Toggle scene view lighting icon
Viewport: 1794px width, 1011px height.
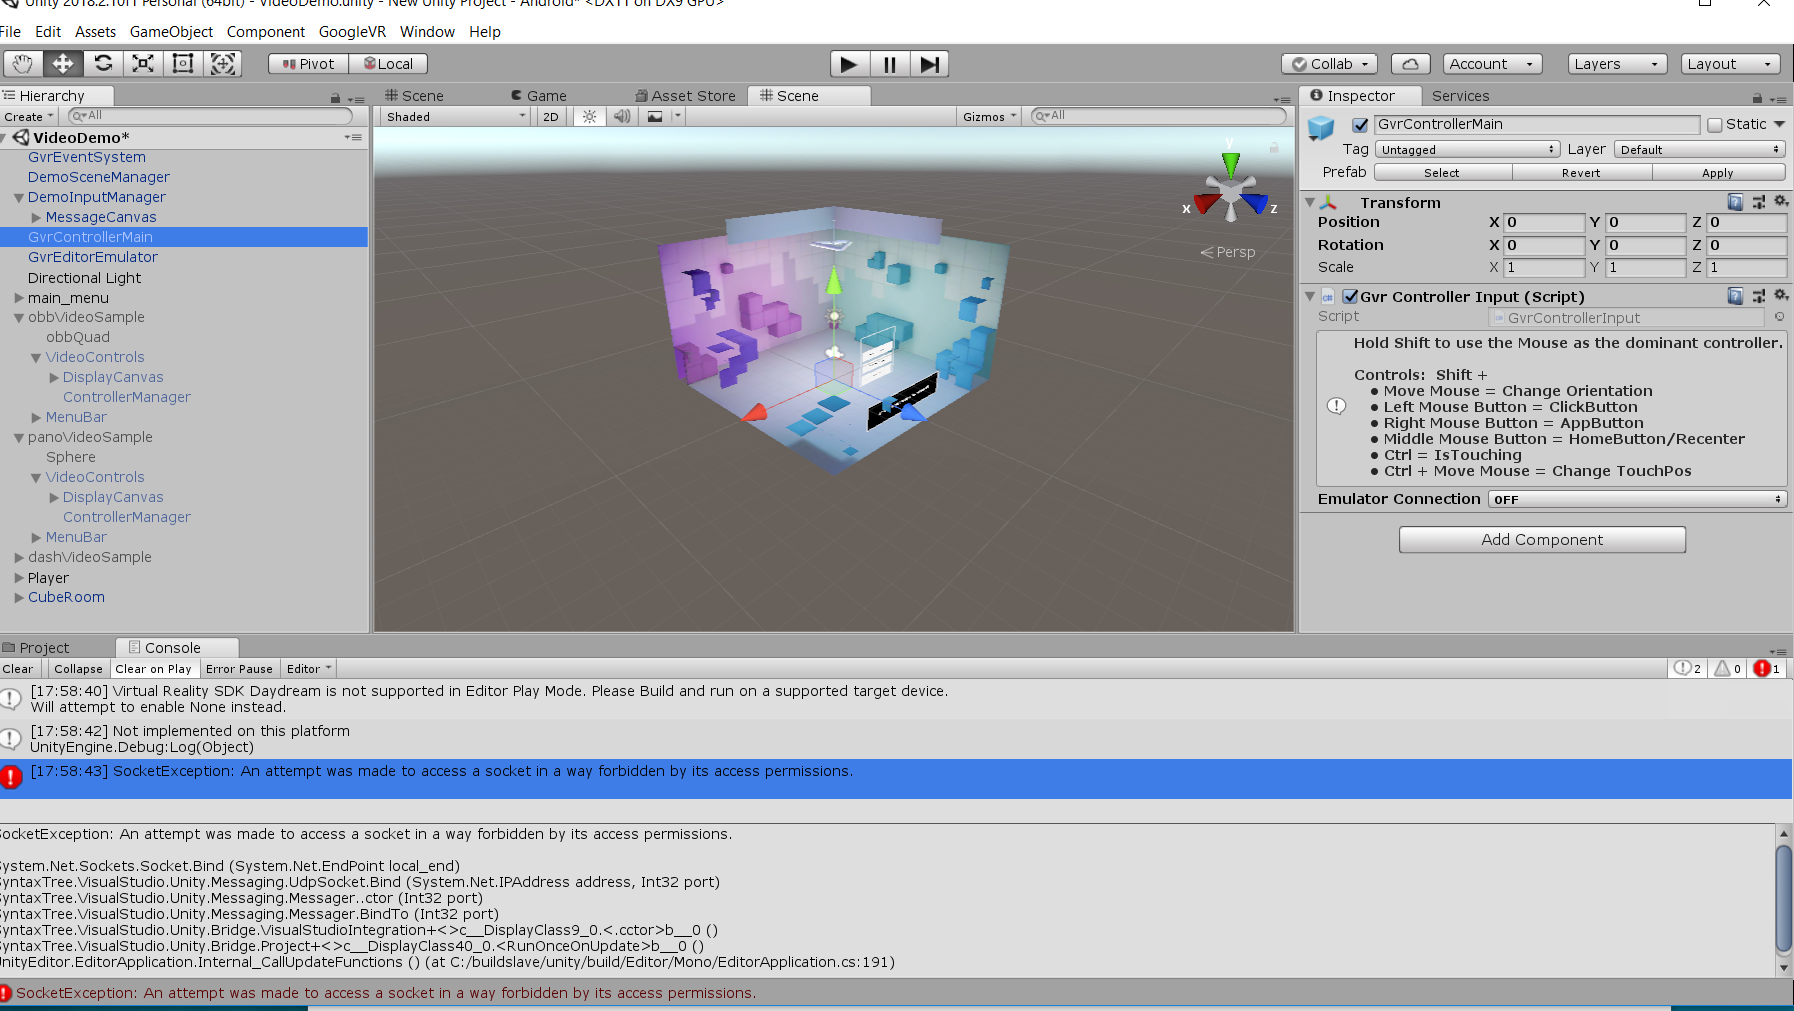point(588,116)
